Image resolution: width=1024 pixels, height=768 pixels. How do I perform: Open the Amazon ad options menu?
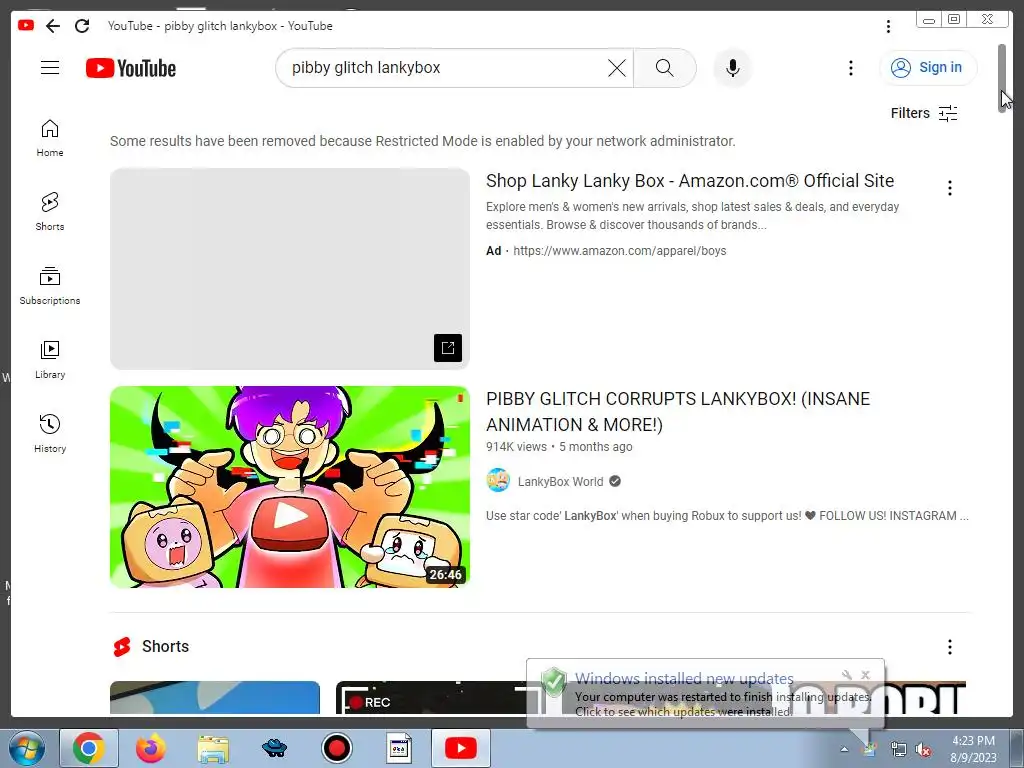[x=950, y=188]
